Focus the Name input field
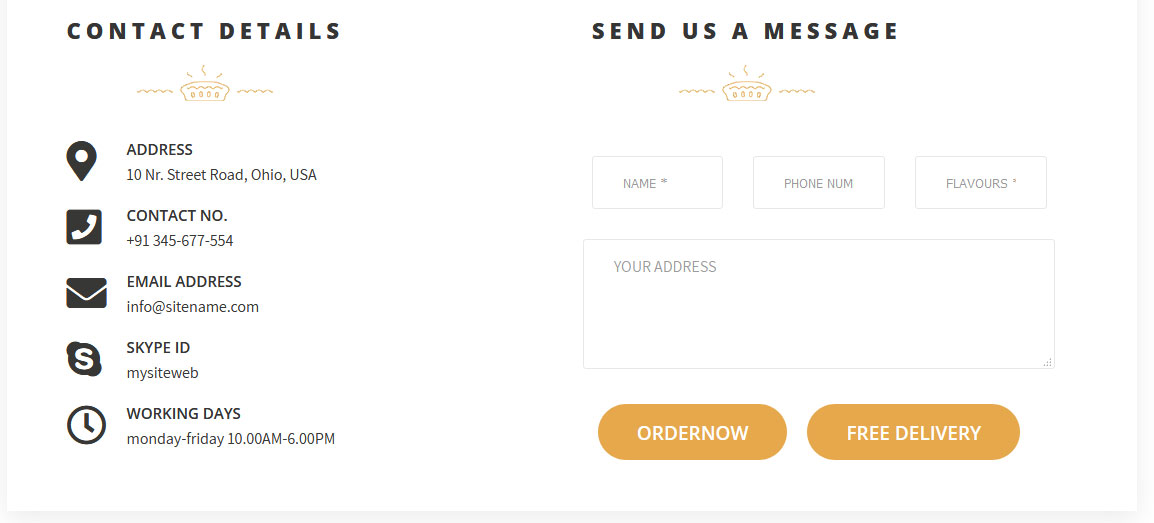The height and width of the screenshot is (523, 1154). point(657,182)
